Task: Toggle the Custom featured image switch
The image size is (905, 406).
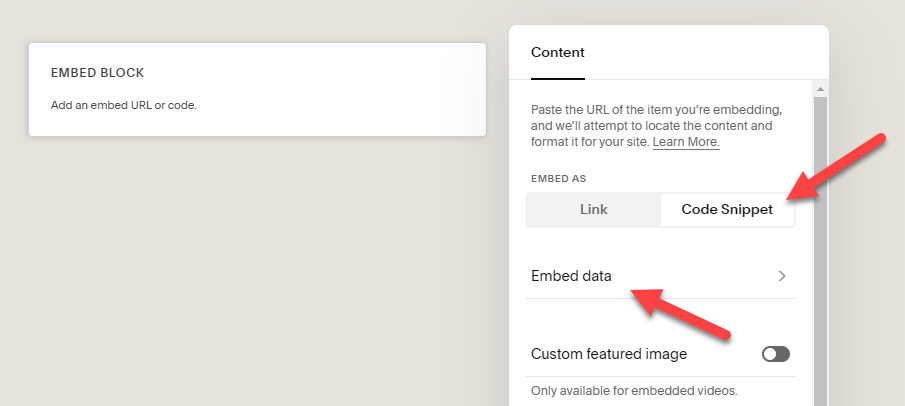Action: pos(775,354)
